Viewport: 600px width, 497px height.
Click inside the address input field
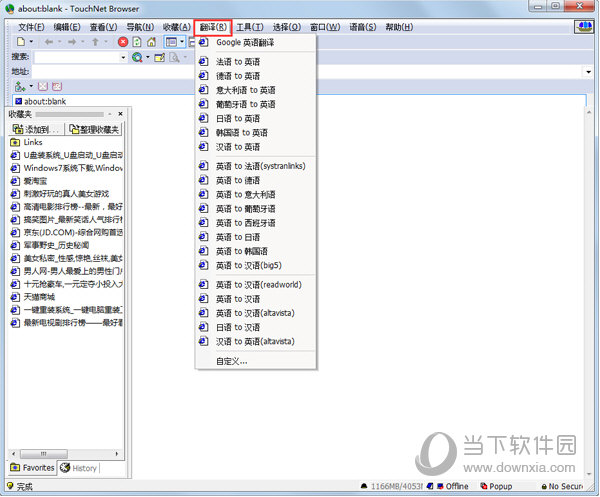click(x=308, y=72)
